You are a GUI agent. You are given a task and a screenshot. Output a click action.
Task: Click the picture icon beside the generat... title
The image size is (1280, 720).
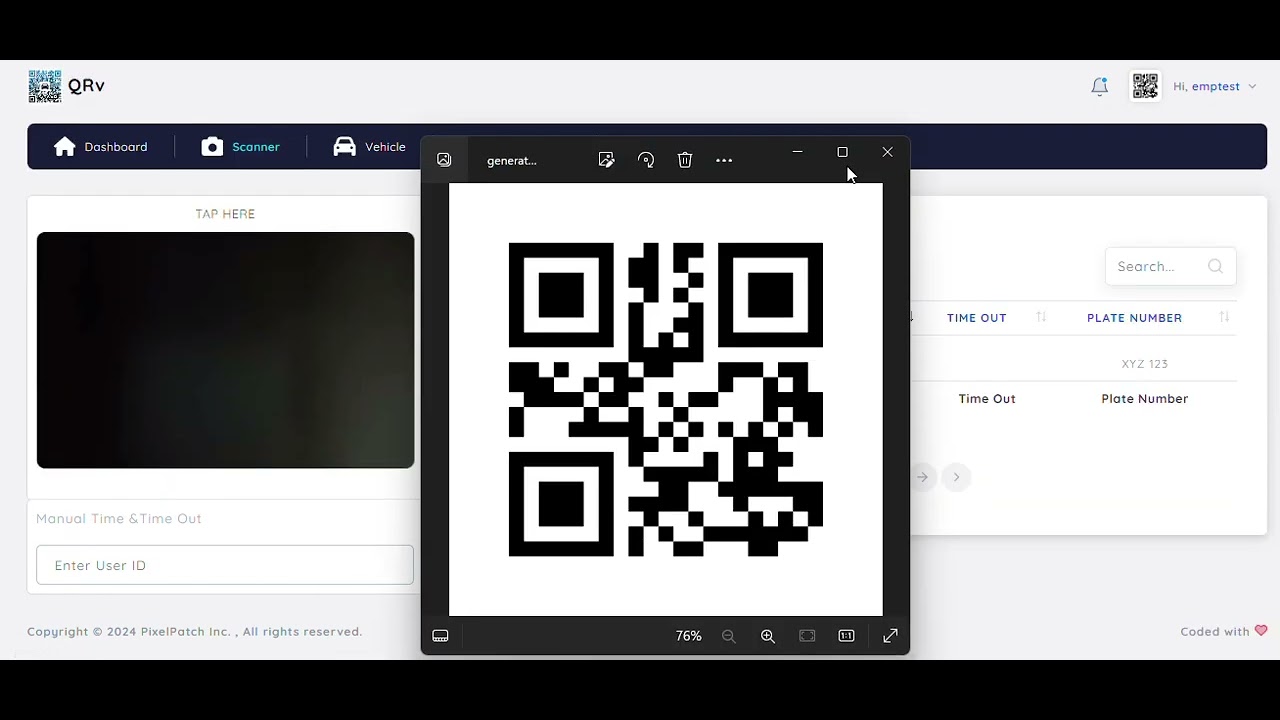[444, 160]
